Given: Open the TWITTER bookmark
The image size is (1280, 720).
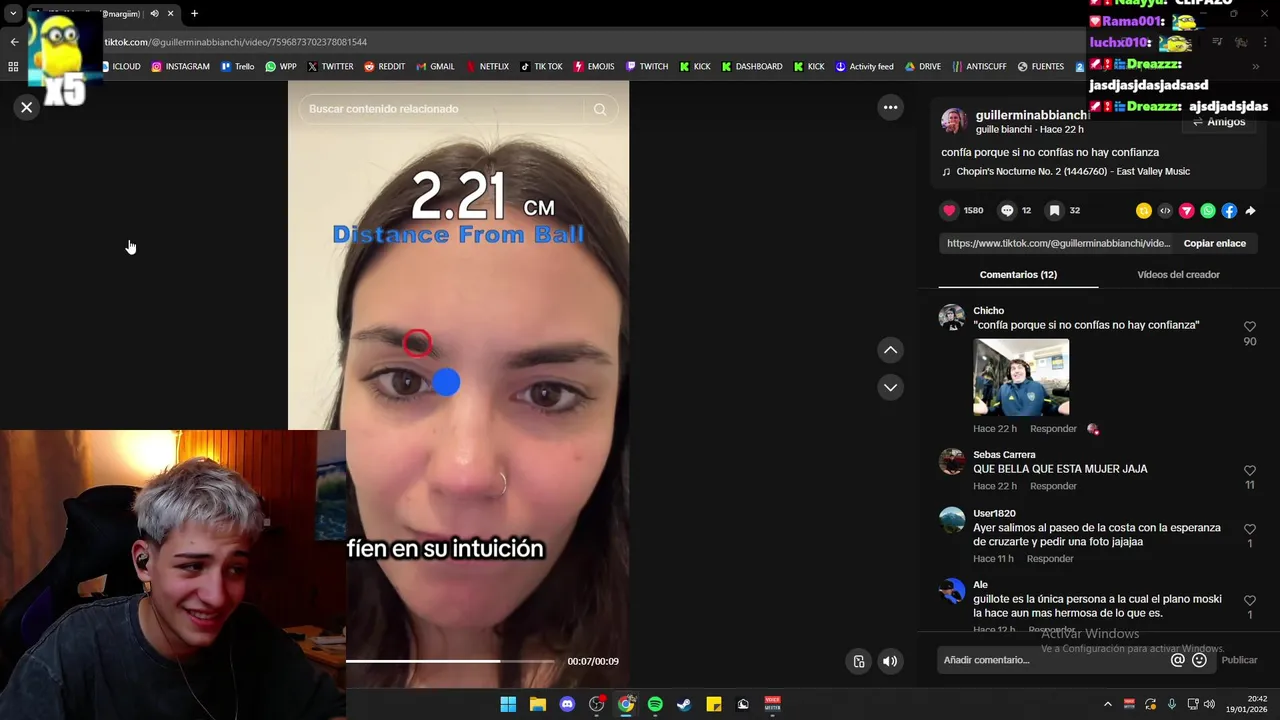Looking at the screenshot, I should coord(330,67).
